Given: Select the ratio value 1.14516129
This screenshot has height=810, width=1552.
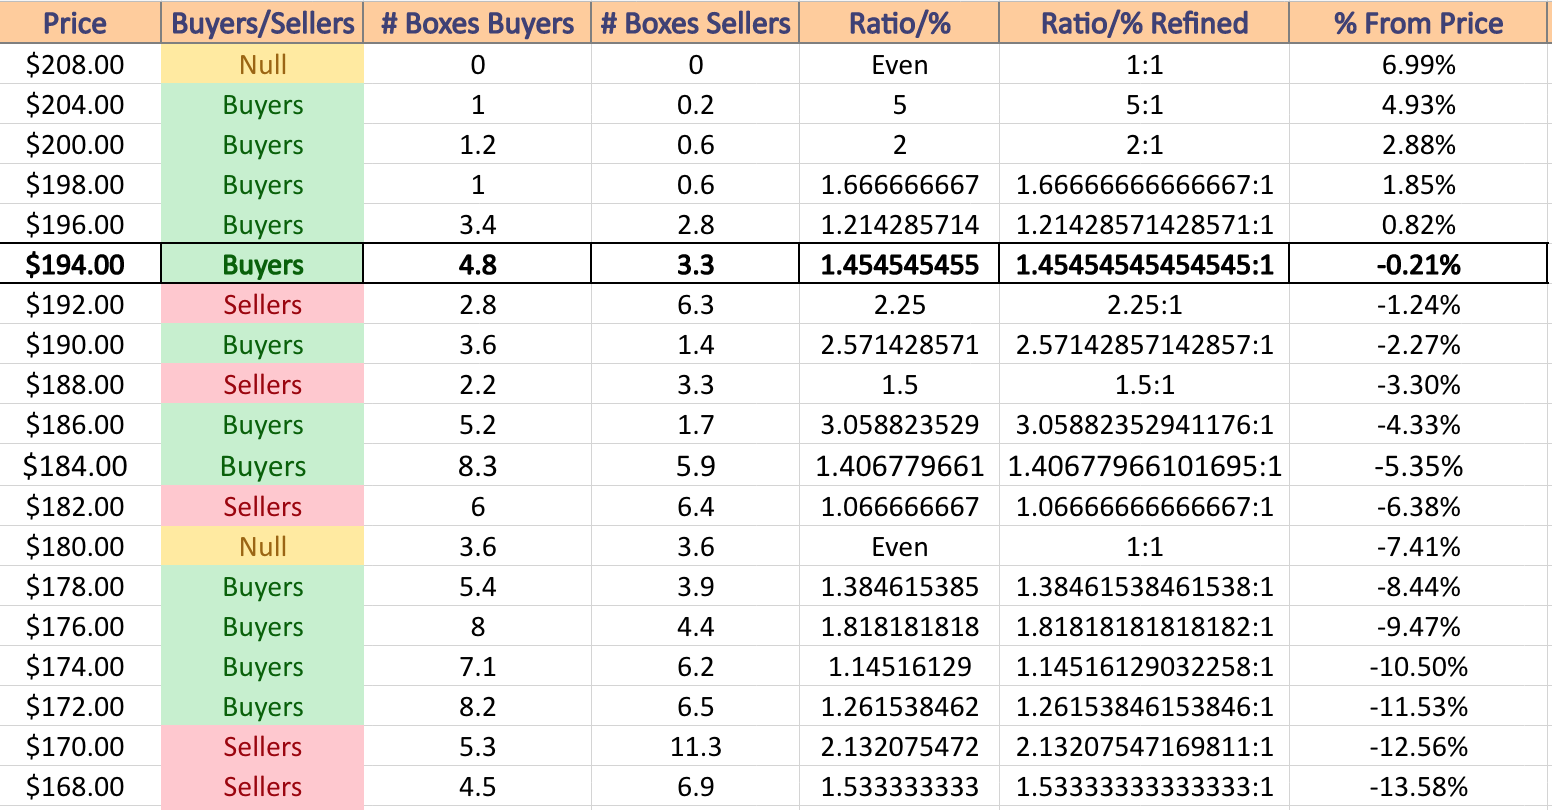Looking at the screenshot, I should 899,667.
